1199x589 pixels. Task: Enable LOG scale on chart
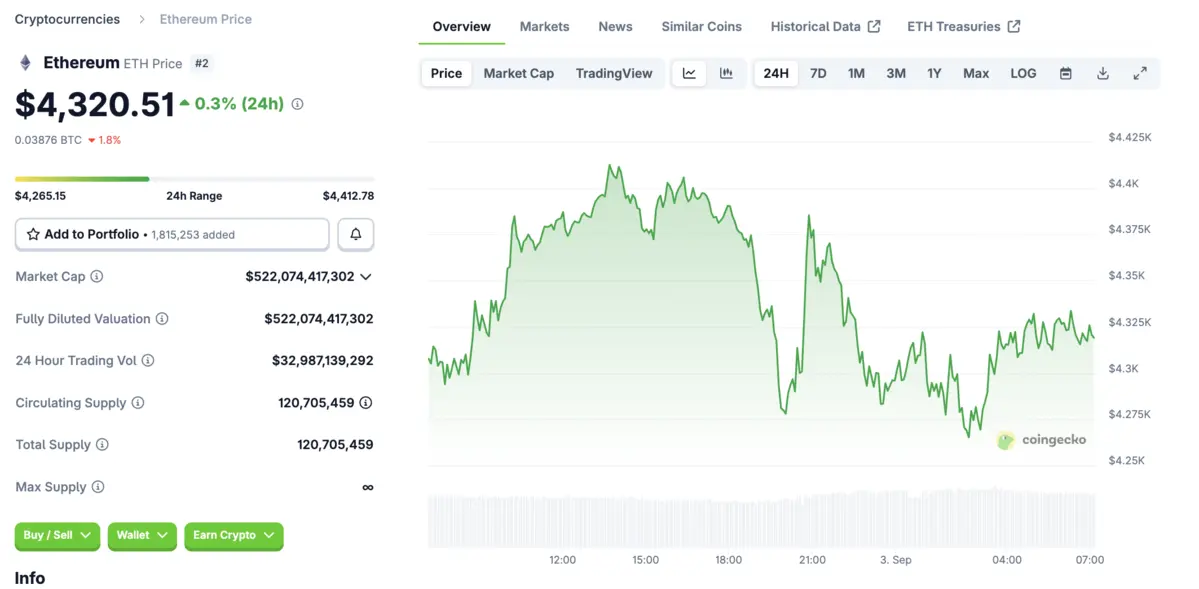pos(1023,73)
